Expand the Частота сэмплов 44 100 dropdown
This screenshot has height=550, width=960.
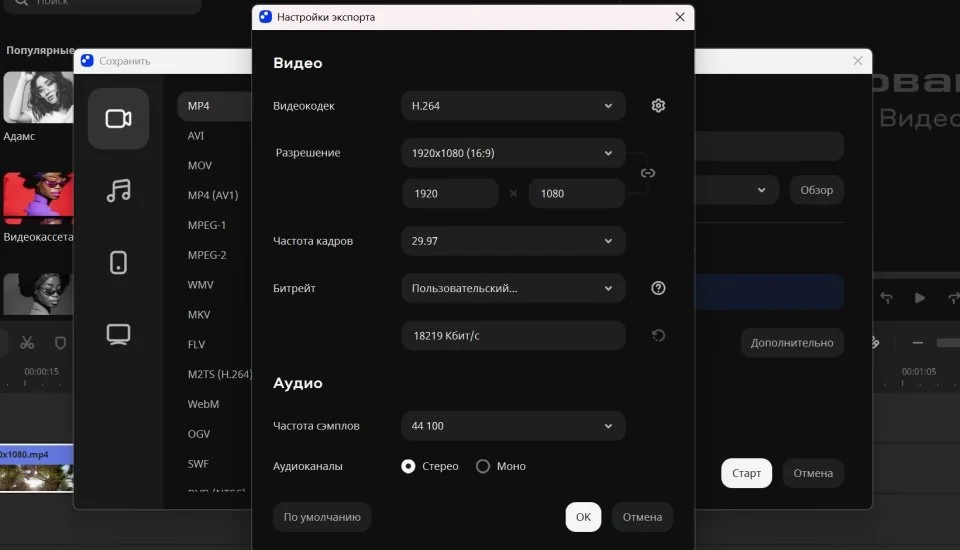point(513,426)
